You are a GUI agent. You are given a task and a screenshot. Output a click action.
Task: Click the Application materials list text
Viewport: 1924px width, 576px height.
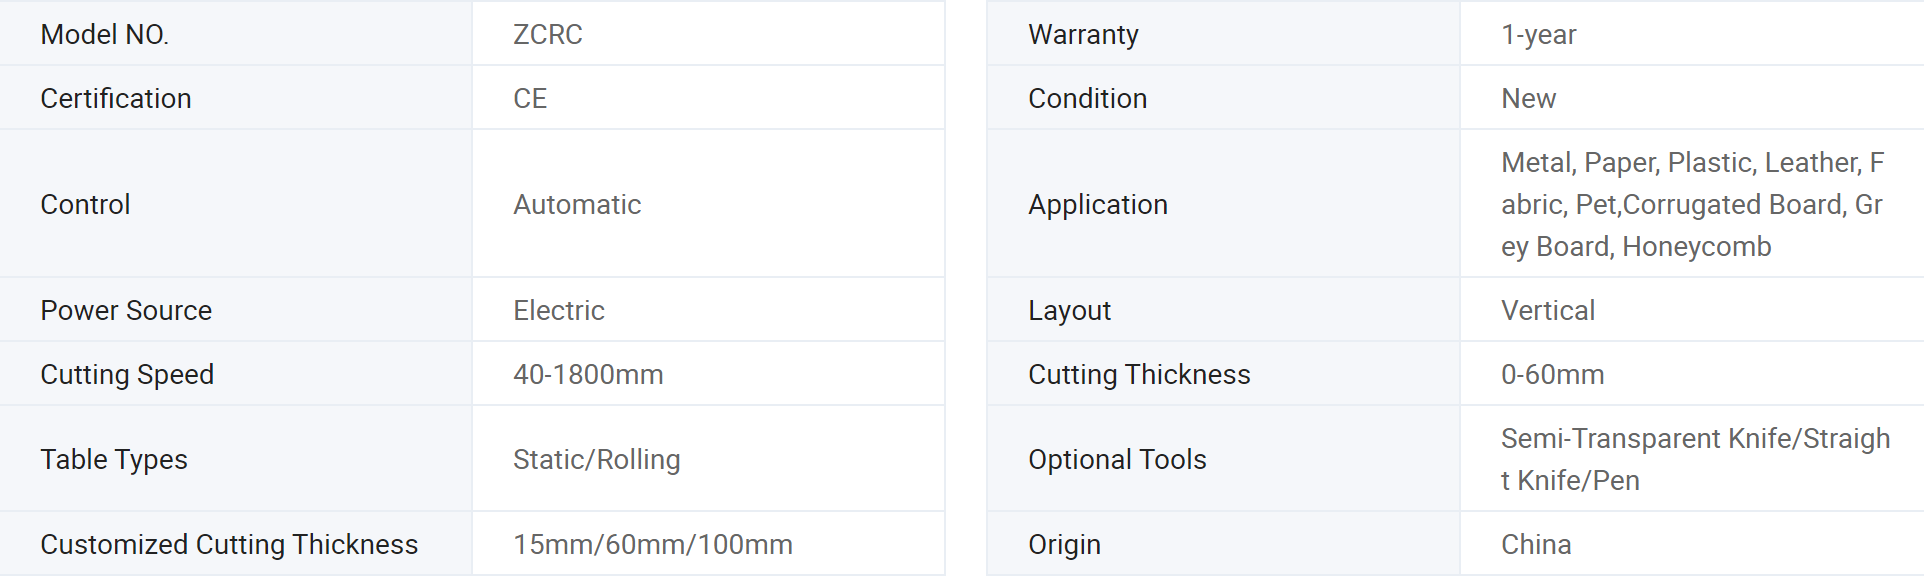(x=1691, y=205)
